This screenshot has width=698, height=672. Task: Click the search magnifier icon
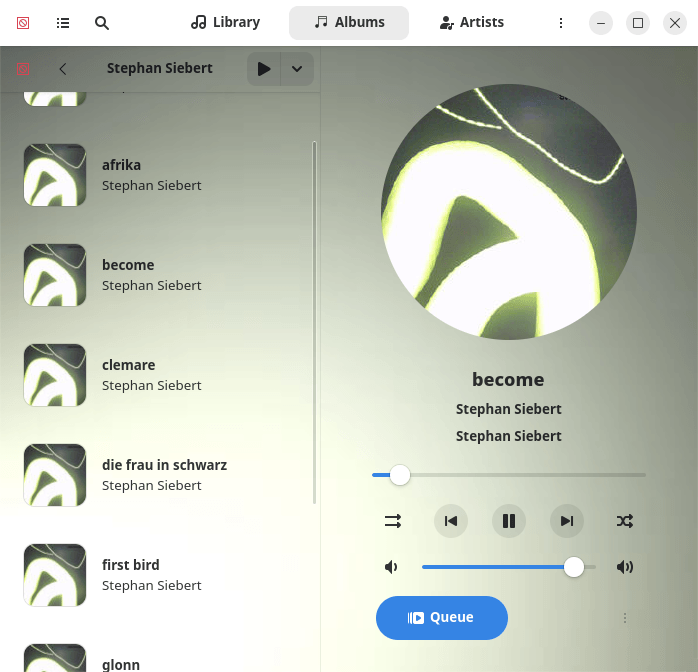click(102, 22)
